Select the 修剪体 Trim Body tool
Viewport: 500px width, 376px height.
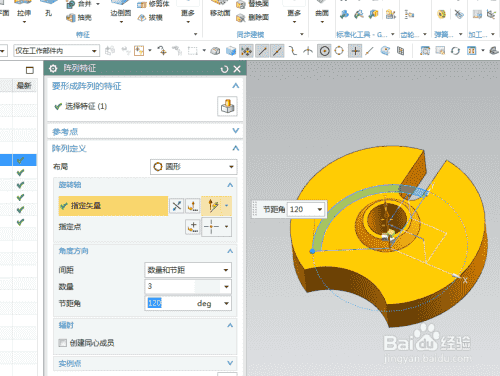pyautogui.click(x=153, y=4)
